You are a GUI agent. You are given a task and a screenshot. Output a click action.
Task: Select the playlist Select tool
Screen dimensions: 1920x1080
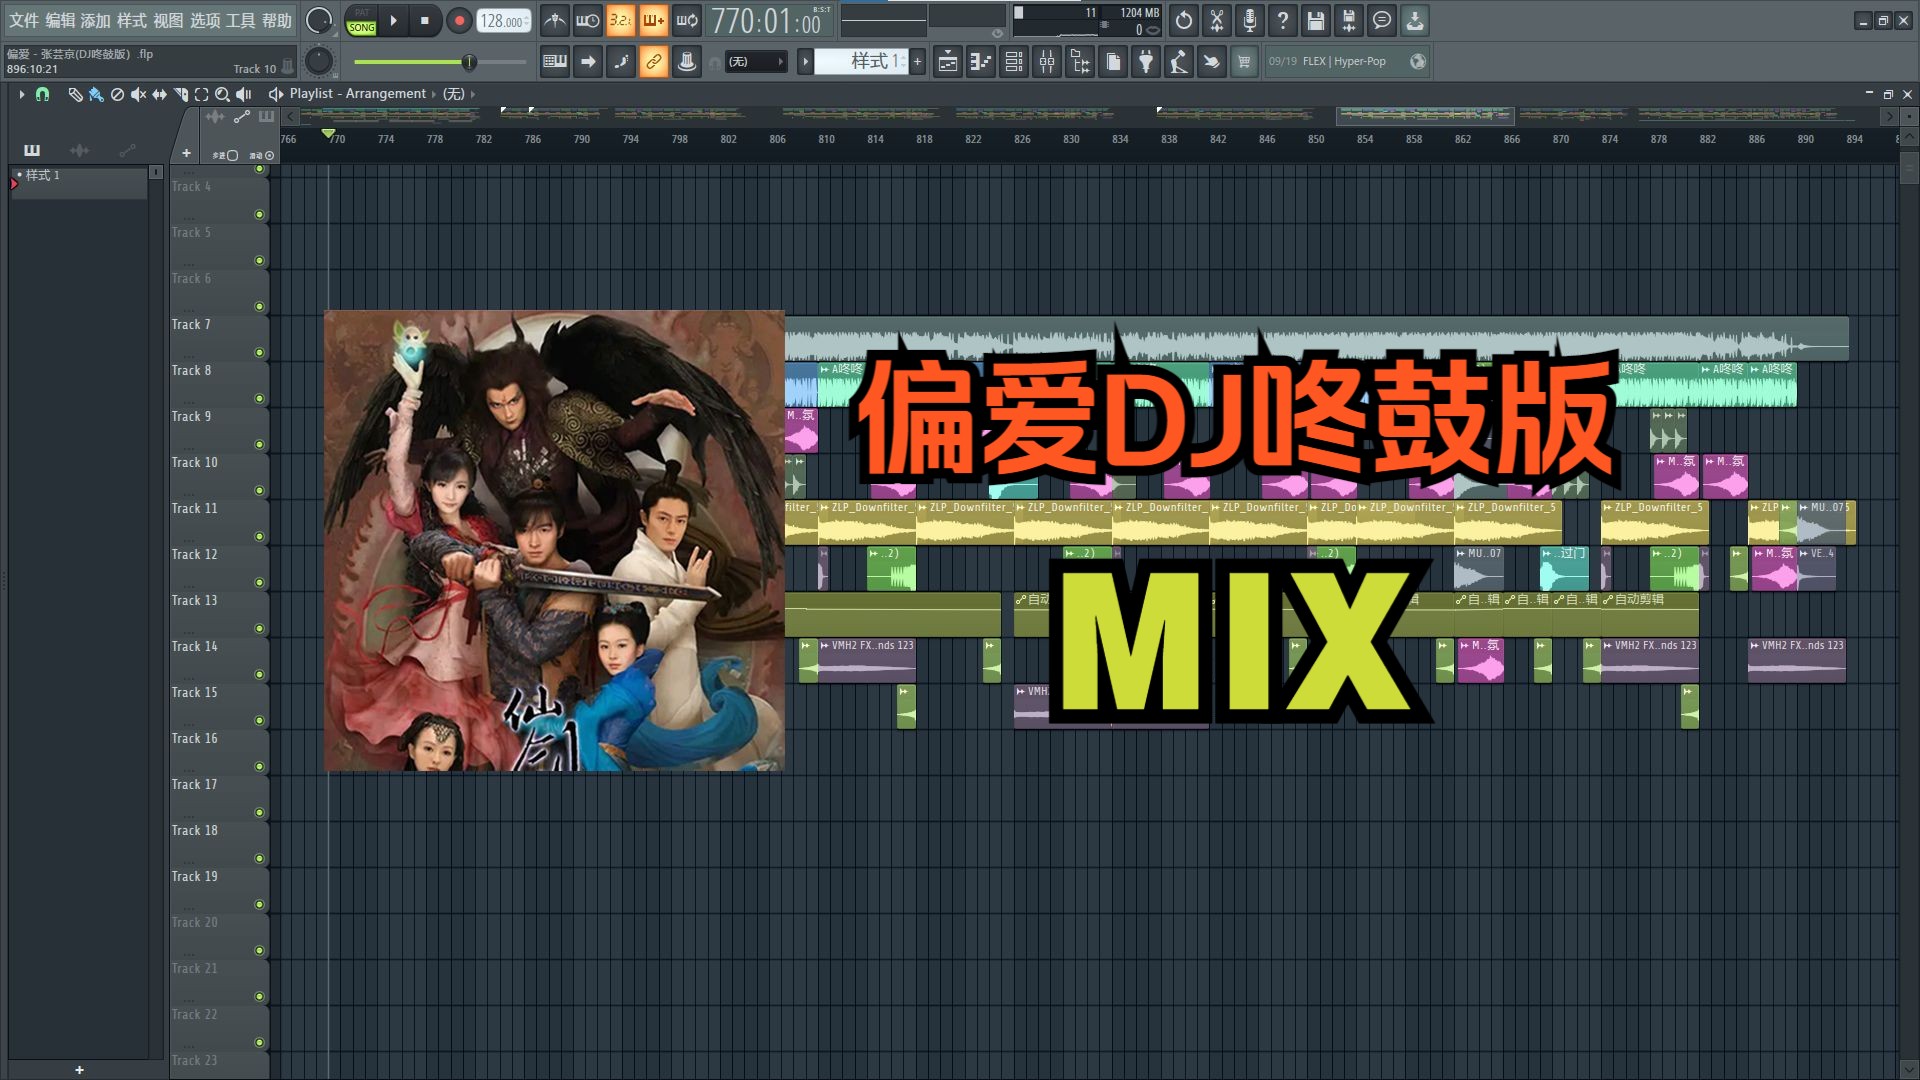[x=201, y=94]
